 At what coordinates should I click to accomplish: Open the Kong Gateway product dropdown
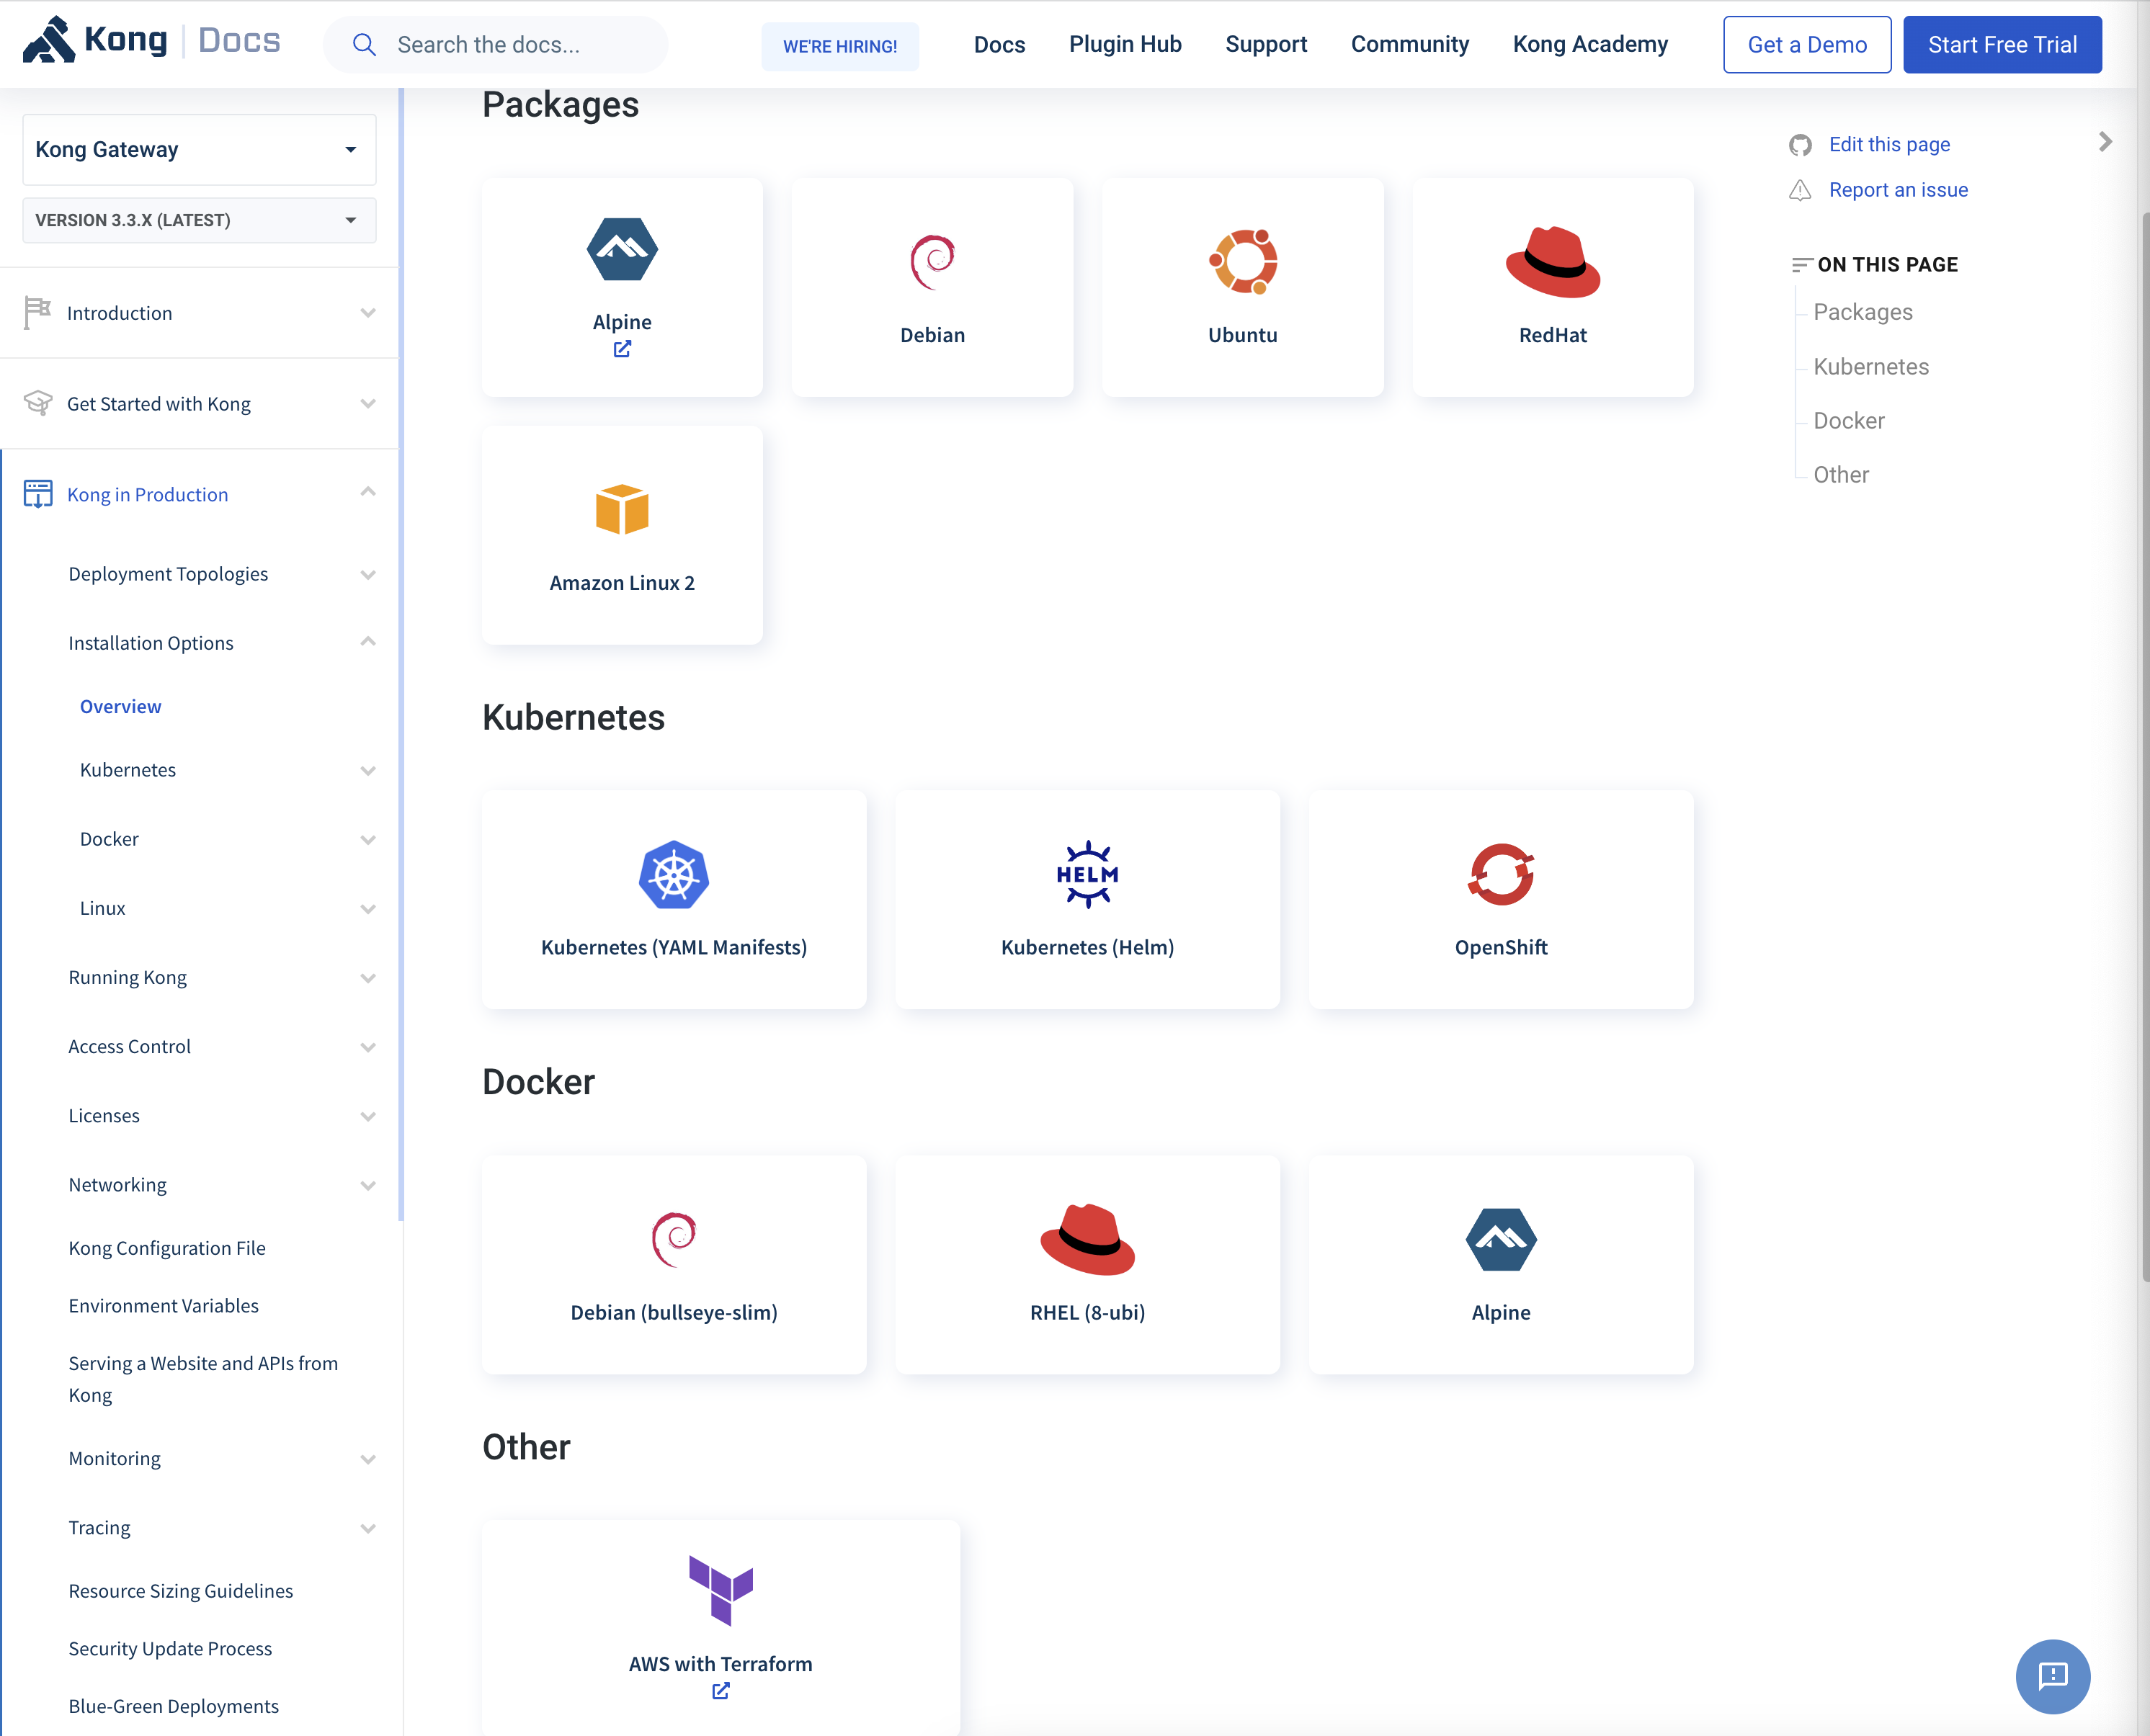[199, 149]
